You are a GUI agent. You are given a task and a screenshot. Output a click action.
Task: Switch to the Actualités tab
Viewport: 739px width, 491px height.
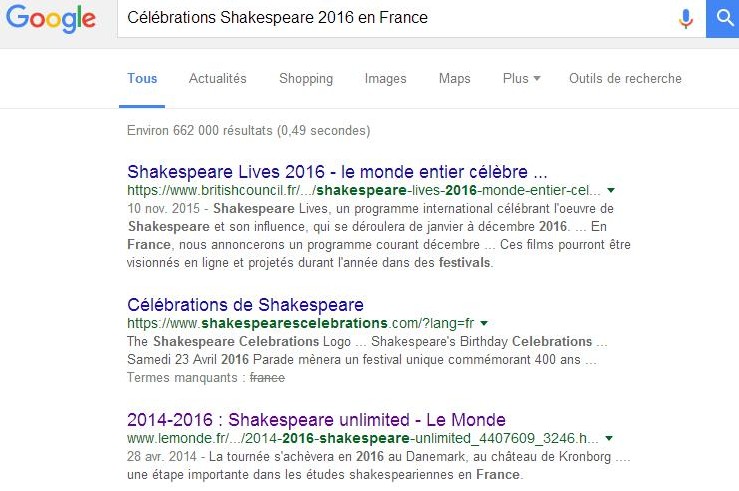pos(217,79)
